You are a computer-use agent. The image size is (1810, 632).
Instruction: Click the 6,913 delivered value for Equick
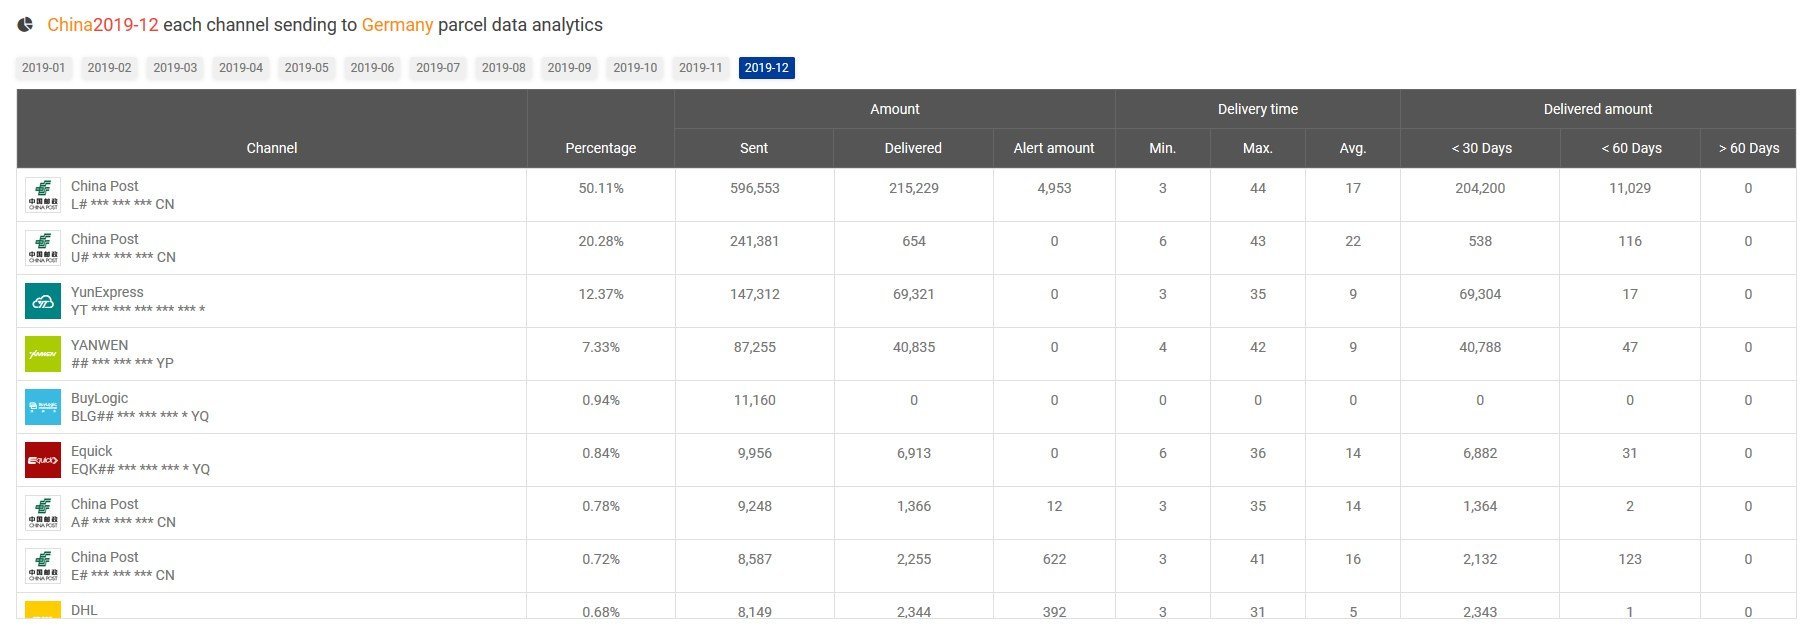click(x=914, y=453)
